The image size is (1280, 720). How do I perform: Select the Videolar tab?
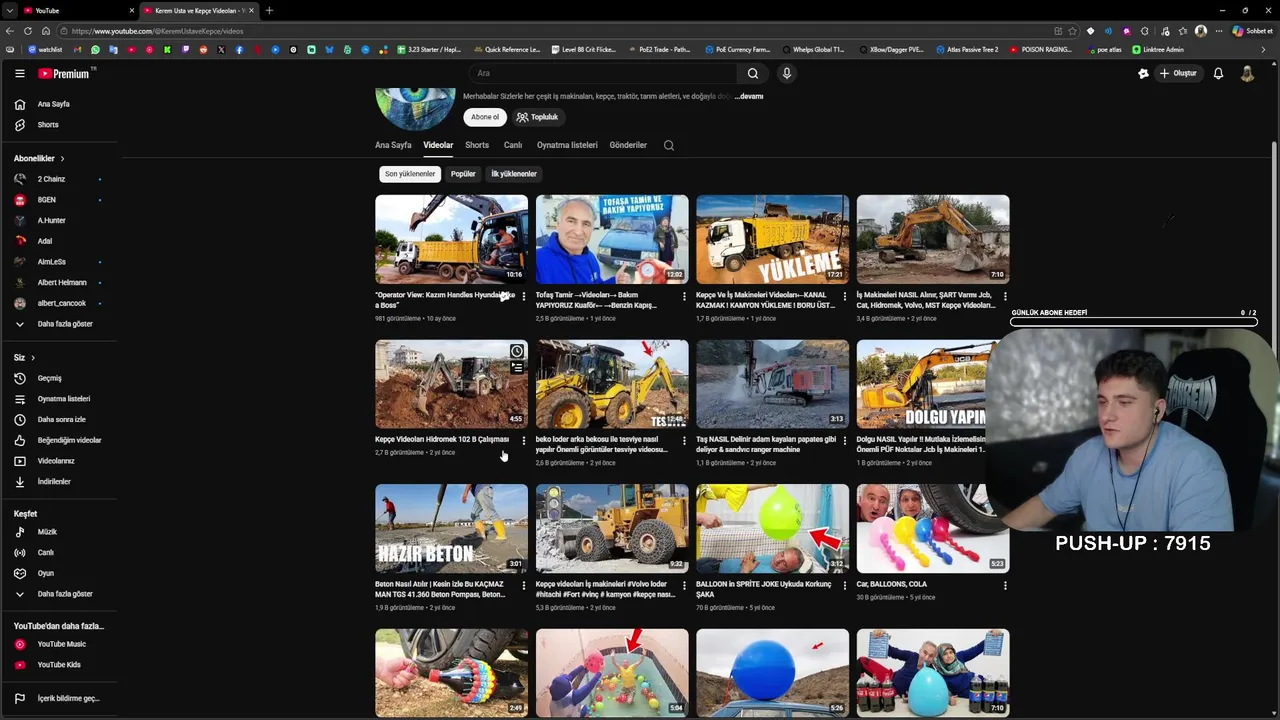(x=438, y=145)
